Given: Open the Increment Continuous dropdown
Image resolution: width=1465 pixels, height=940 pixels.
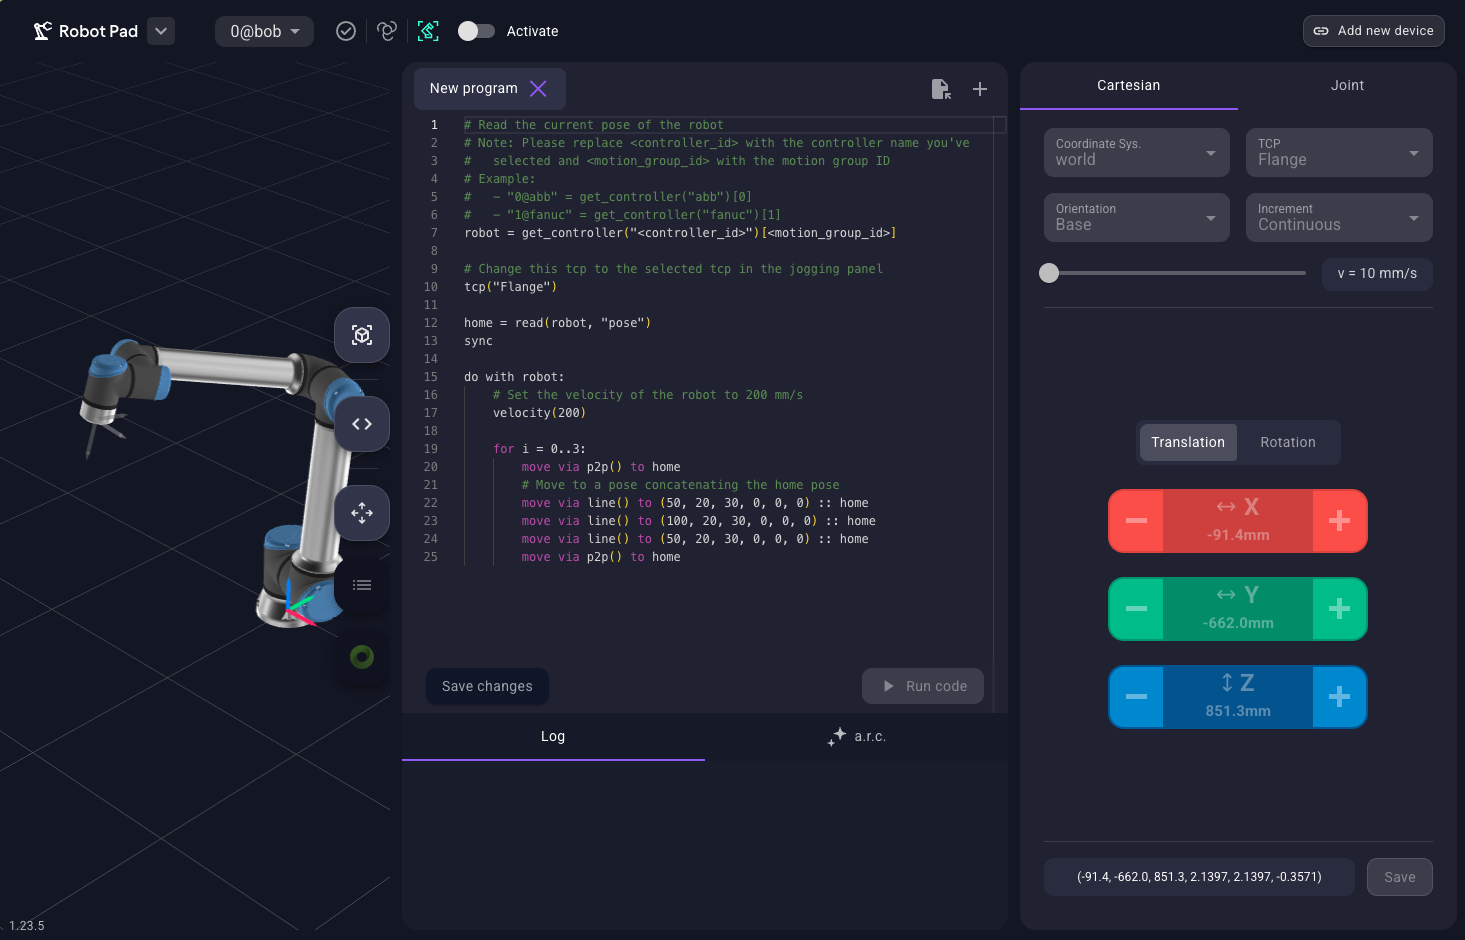Looking at the screenshot, I should [x=1339, y=218].
